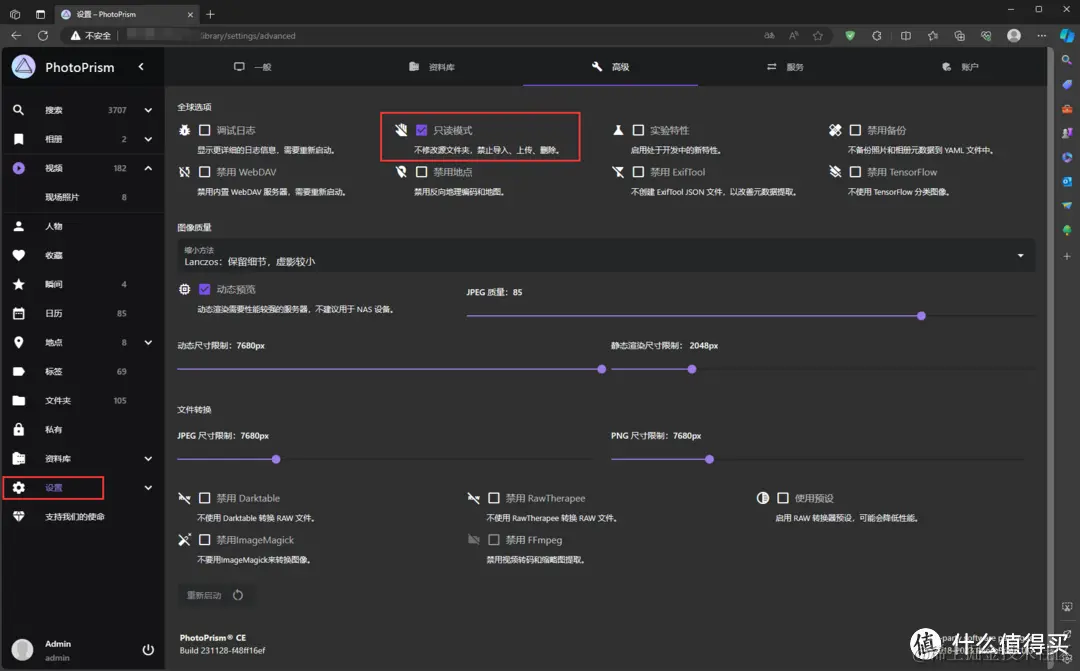Click the support diamond heart icon
Image resolution: width=1080 pixels, height=671 pixels.
[19, 517]
